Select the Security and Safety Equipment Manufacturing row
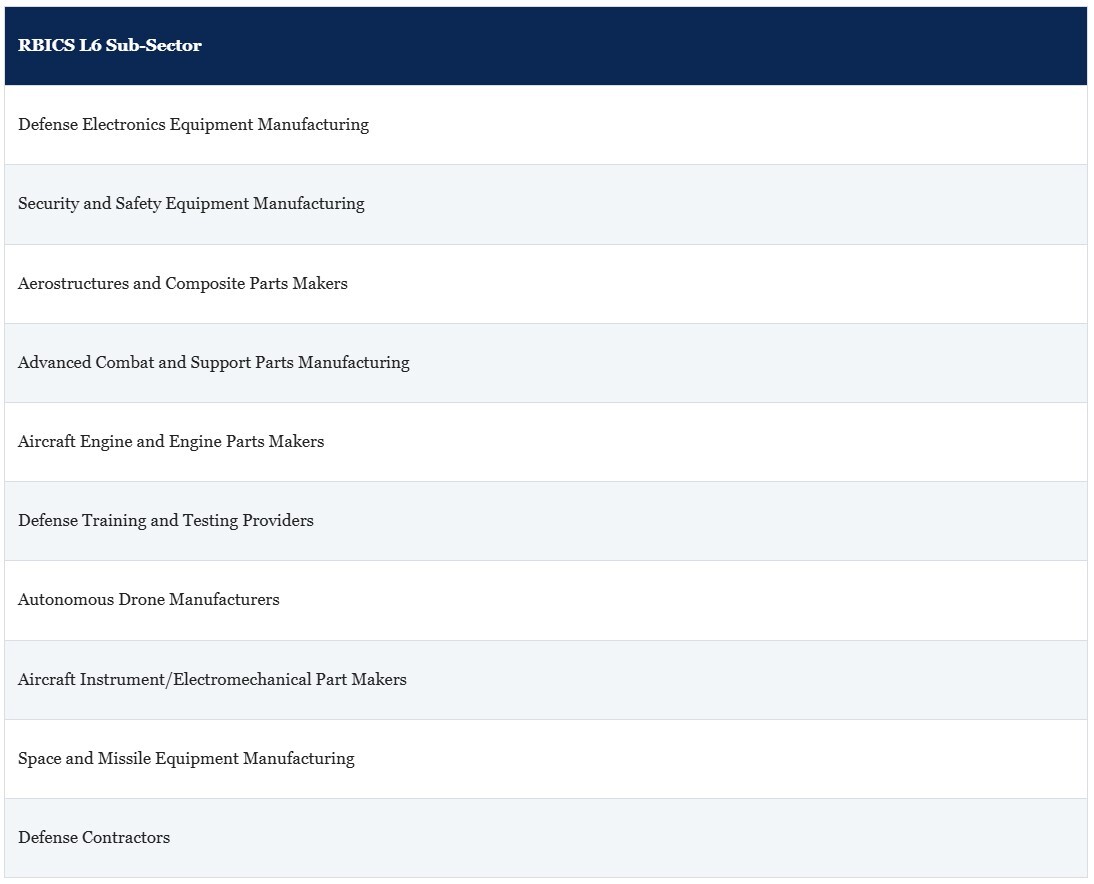 click(546, 204)
